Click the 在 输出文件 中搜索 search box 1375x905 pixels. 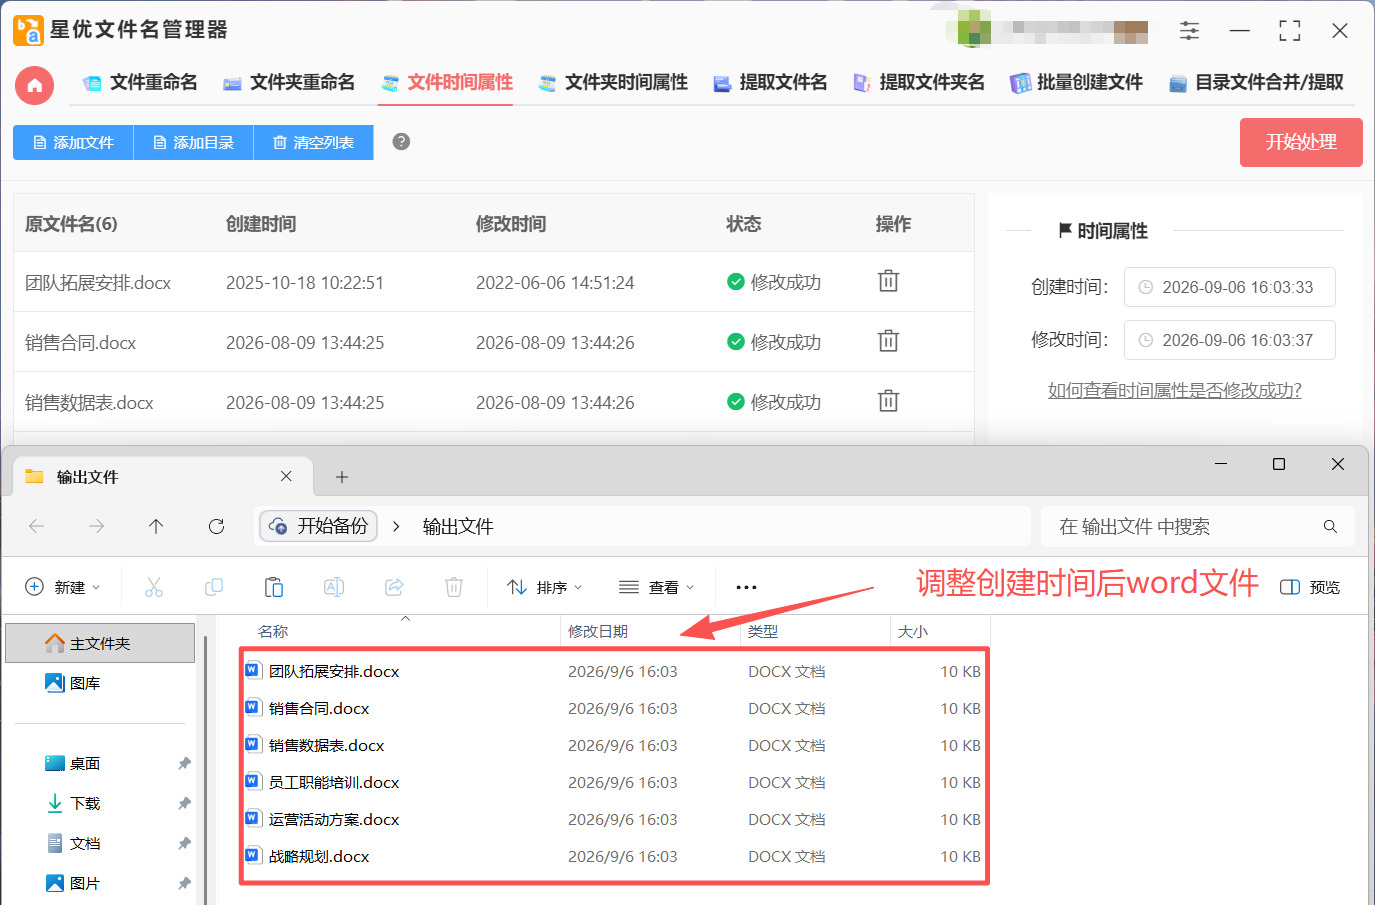1198,526
